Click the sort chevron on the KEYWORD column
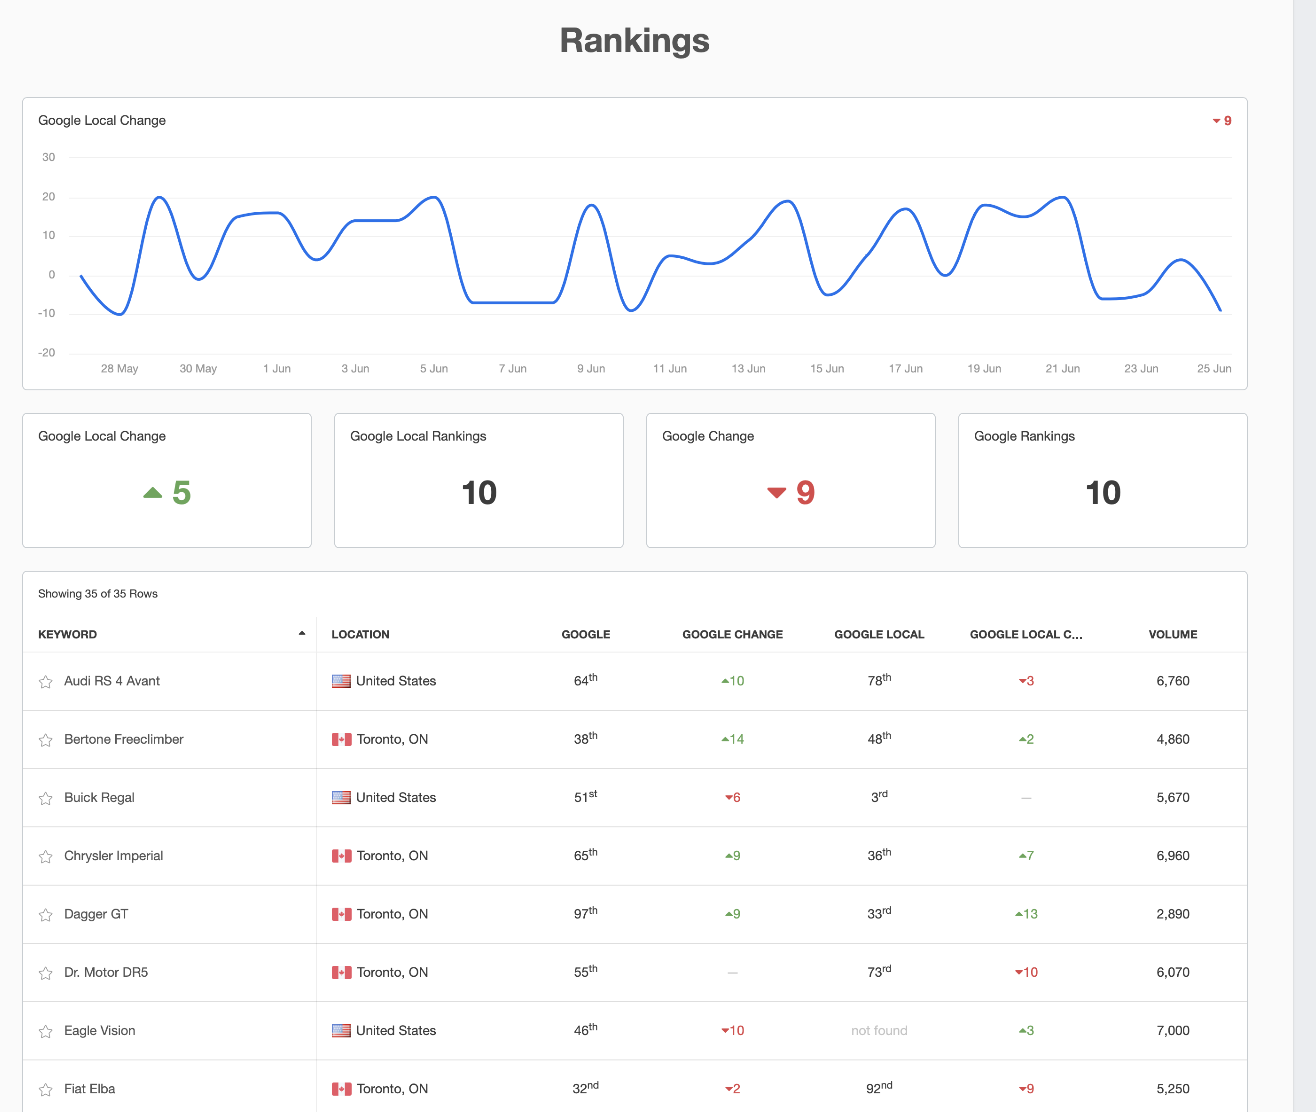 [301, 633]
